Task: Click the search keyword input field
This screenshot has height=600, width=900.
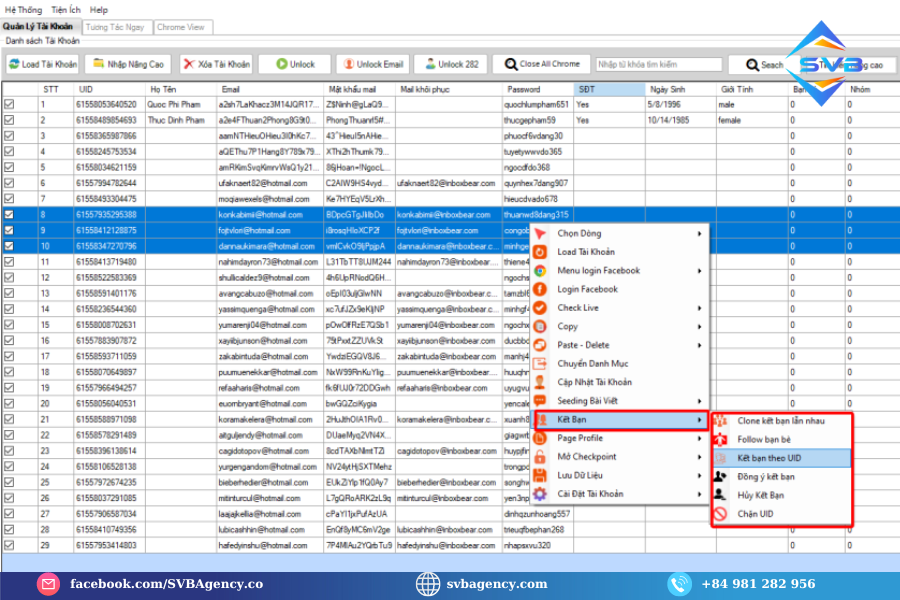Action: (658, 64)
